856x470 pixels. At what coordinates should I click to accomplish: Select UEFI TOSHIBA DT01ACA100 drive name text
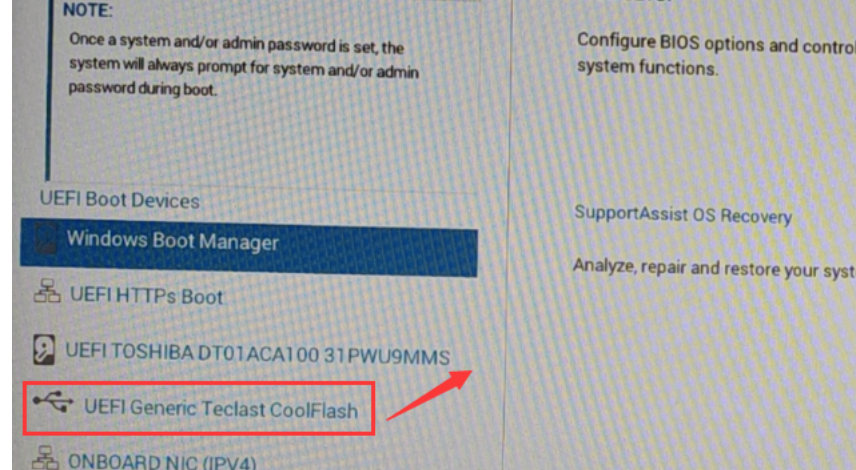point(257,354)
